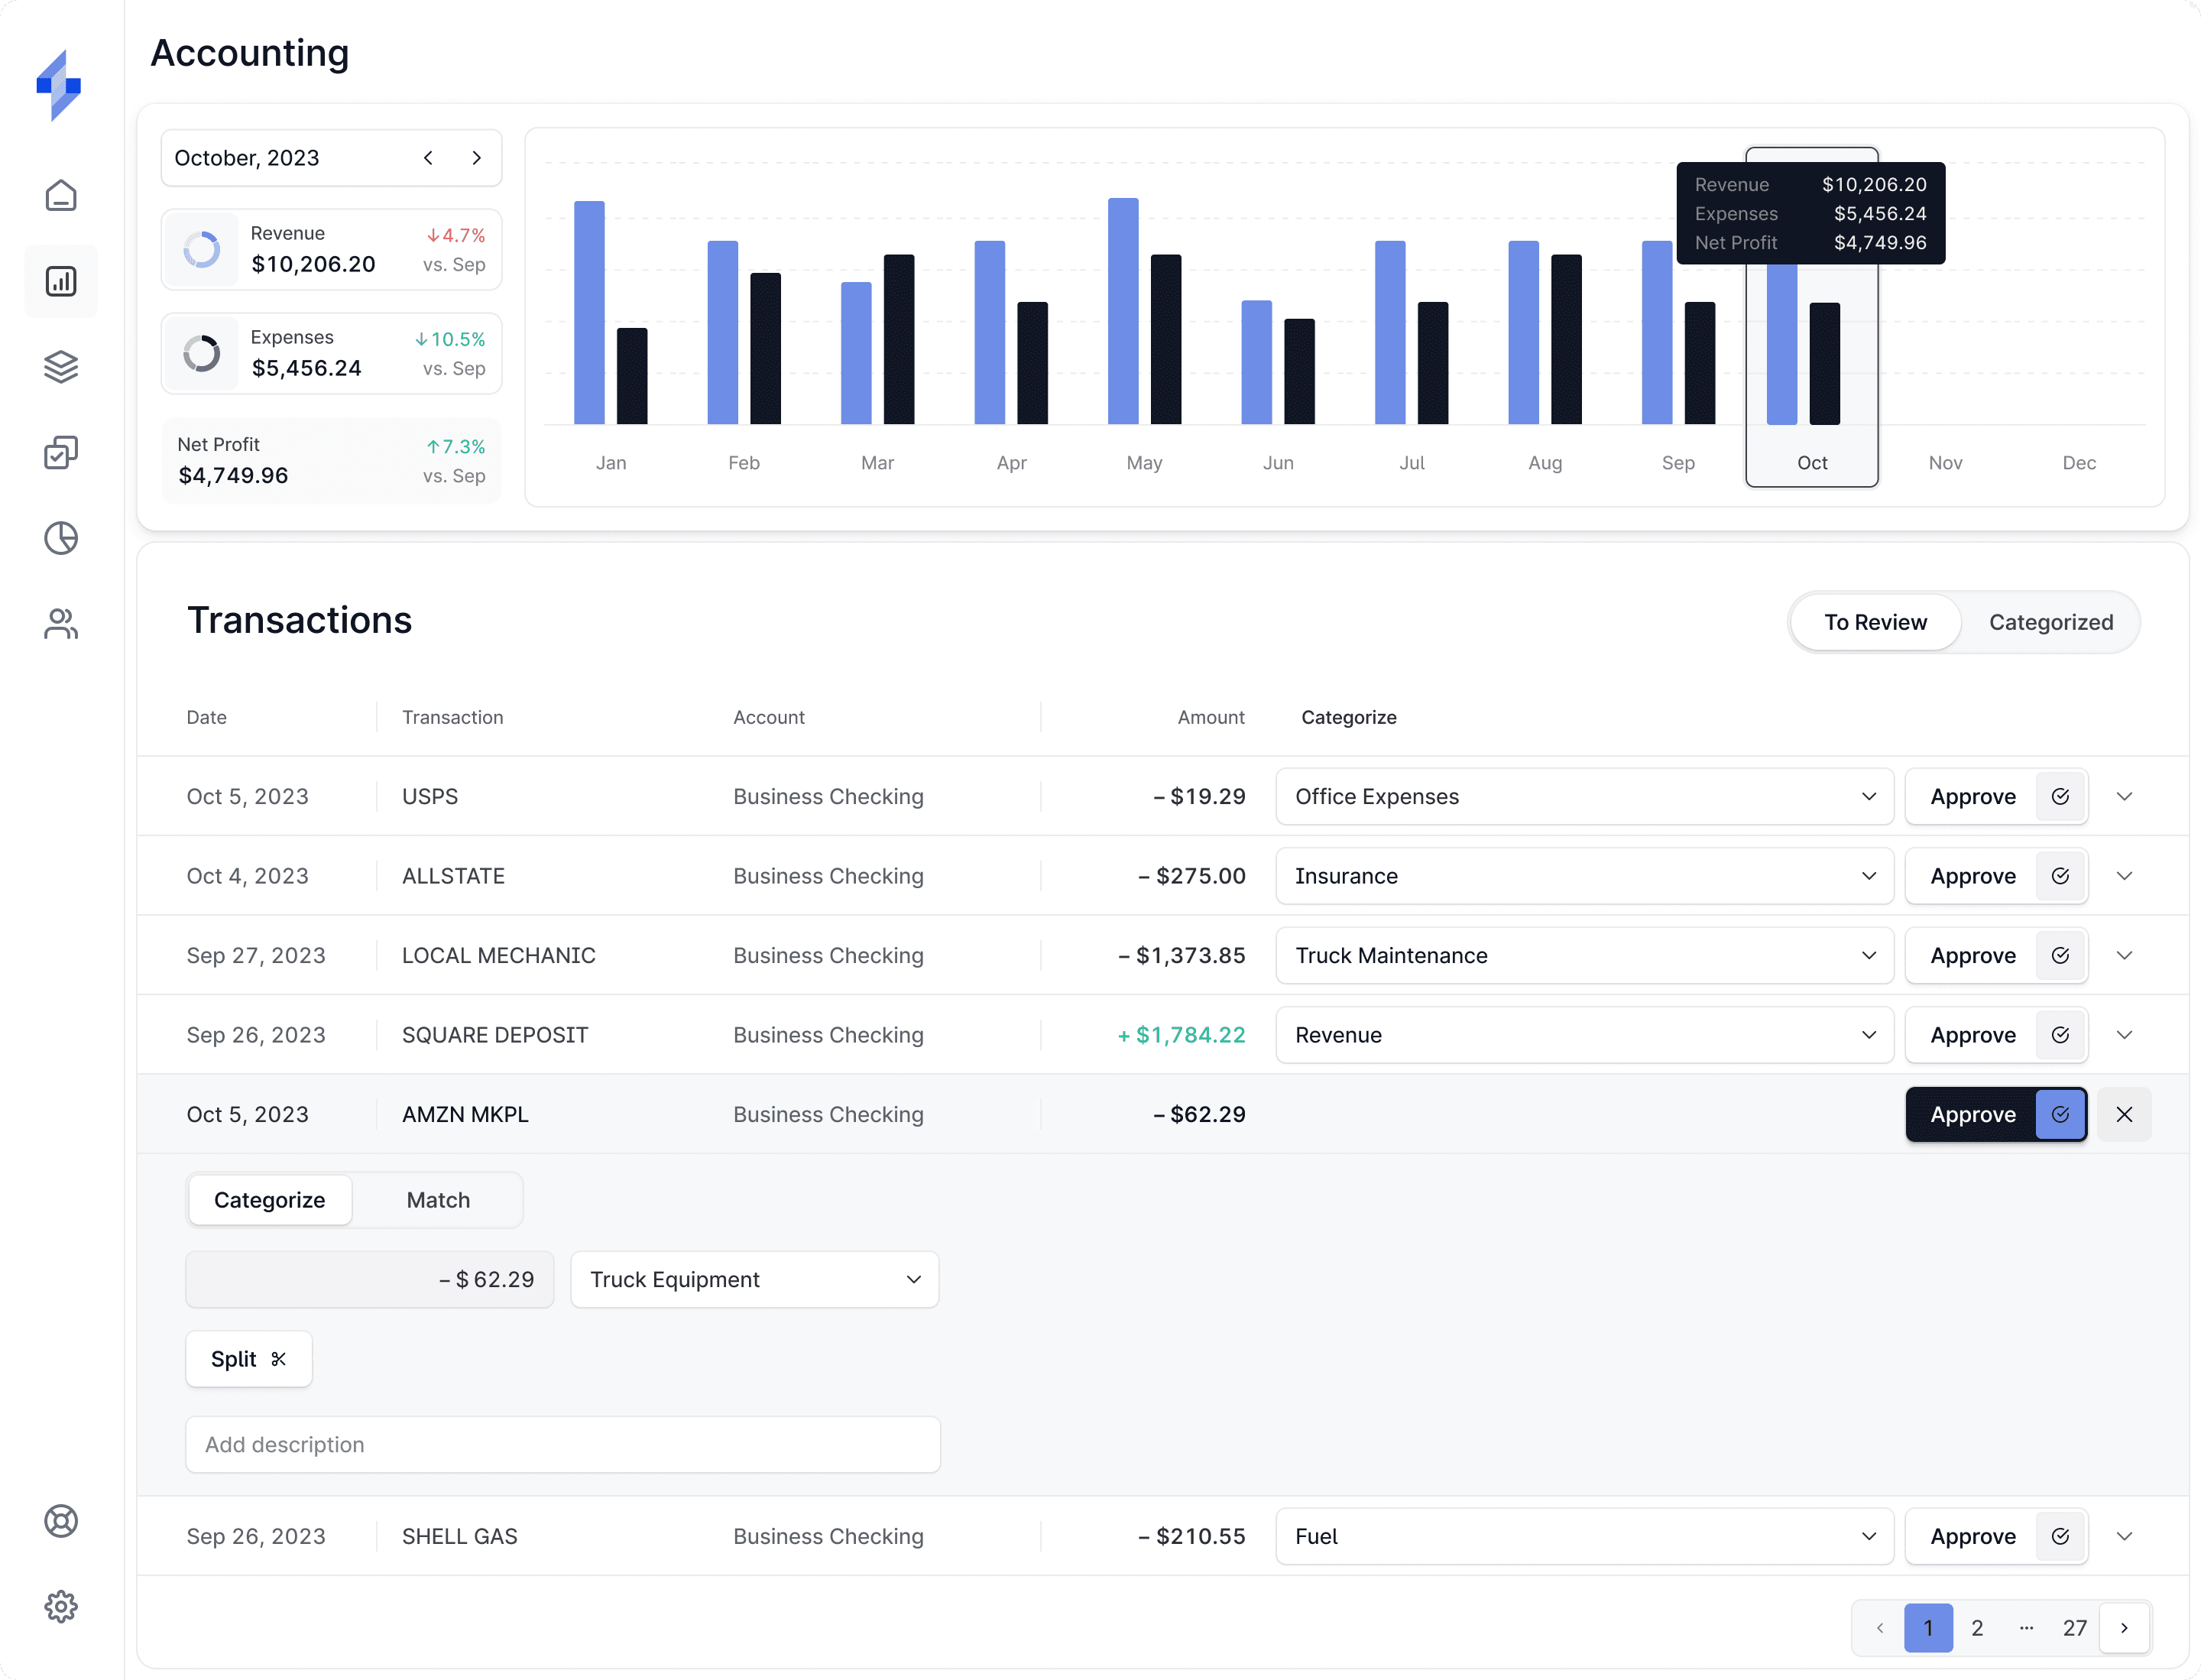Open the Home icon in sidebar
2201x1680 pixels.
pos(61,195)
